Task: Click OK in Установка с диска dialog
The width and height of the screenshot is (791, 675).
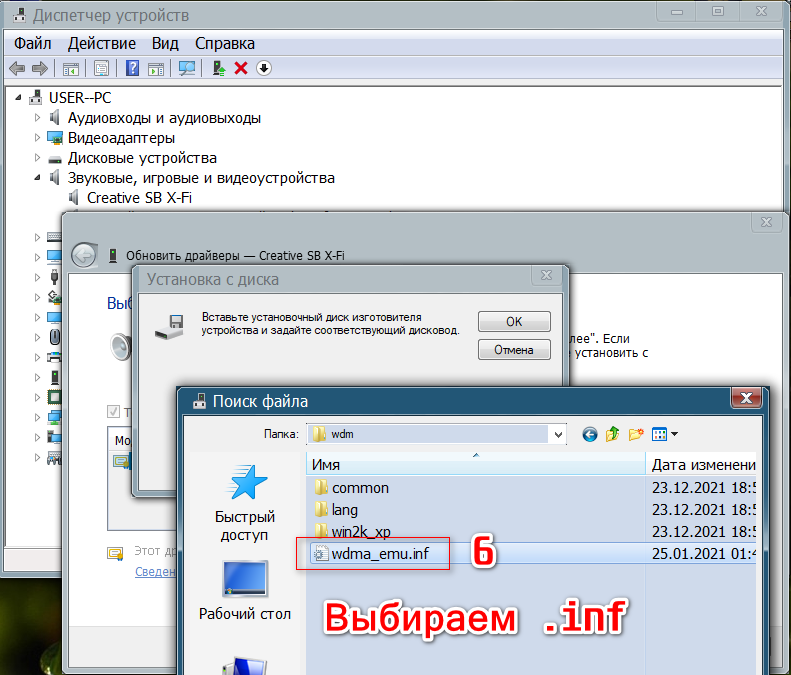Action: [514, 322]
